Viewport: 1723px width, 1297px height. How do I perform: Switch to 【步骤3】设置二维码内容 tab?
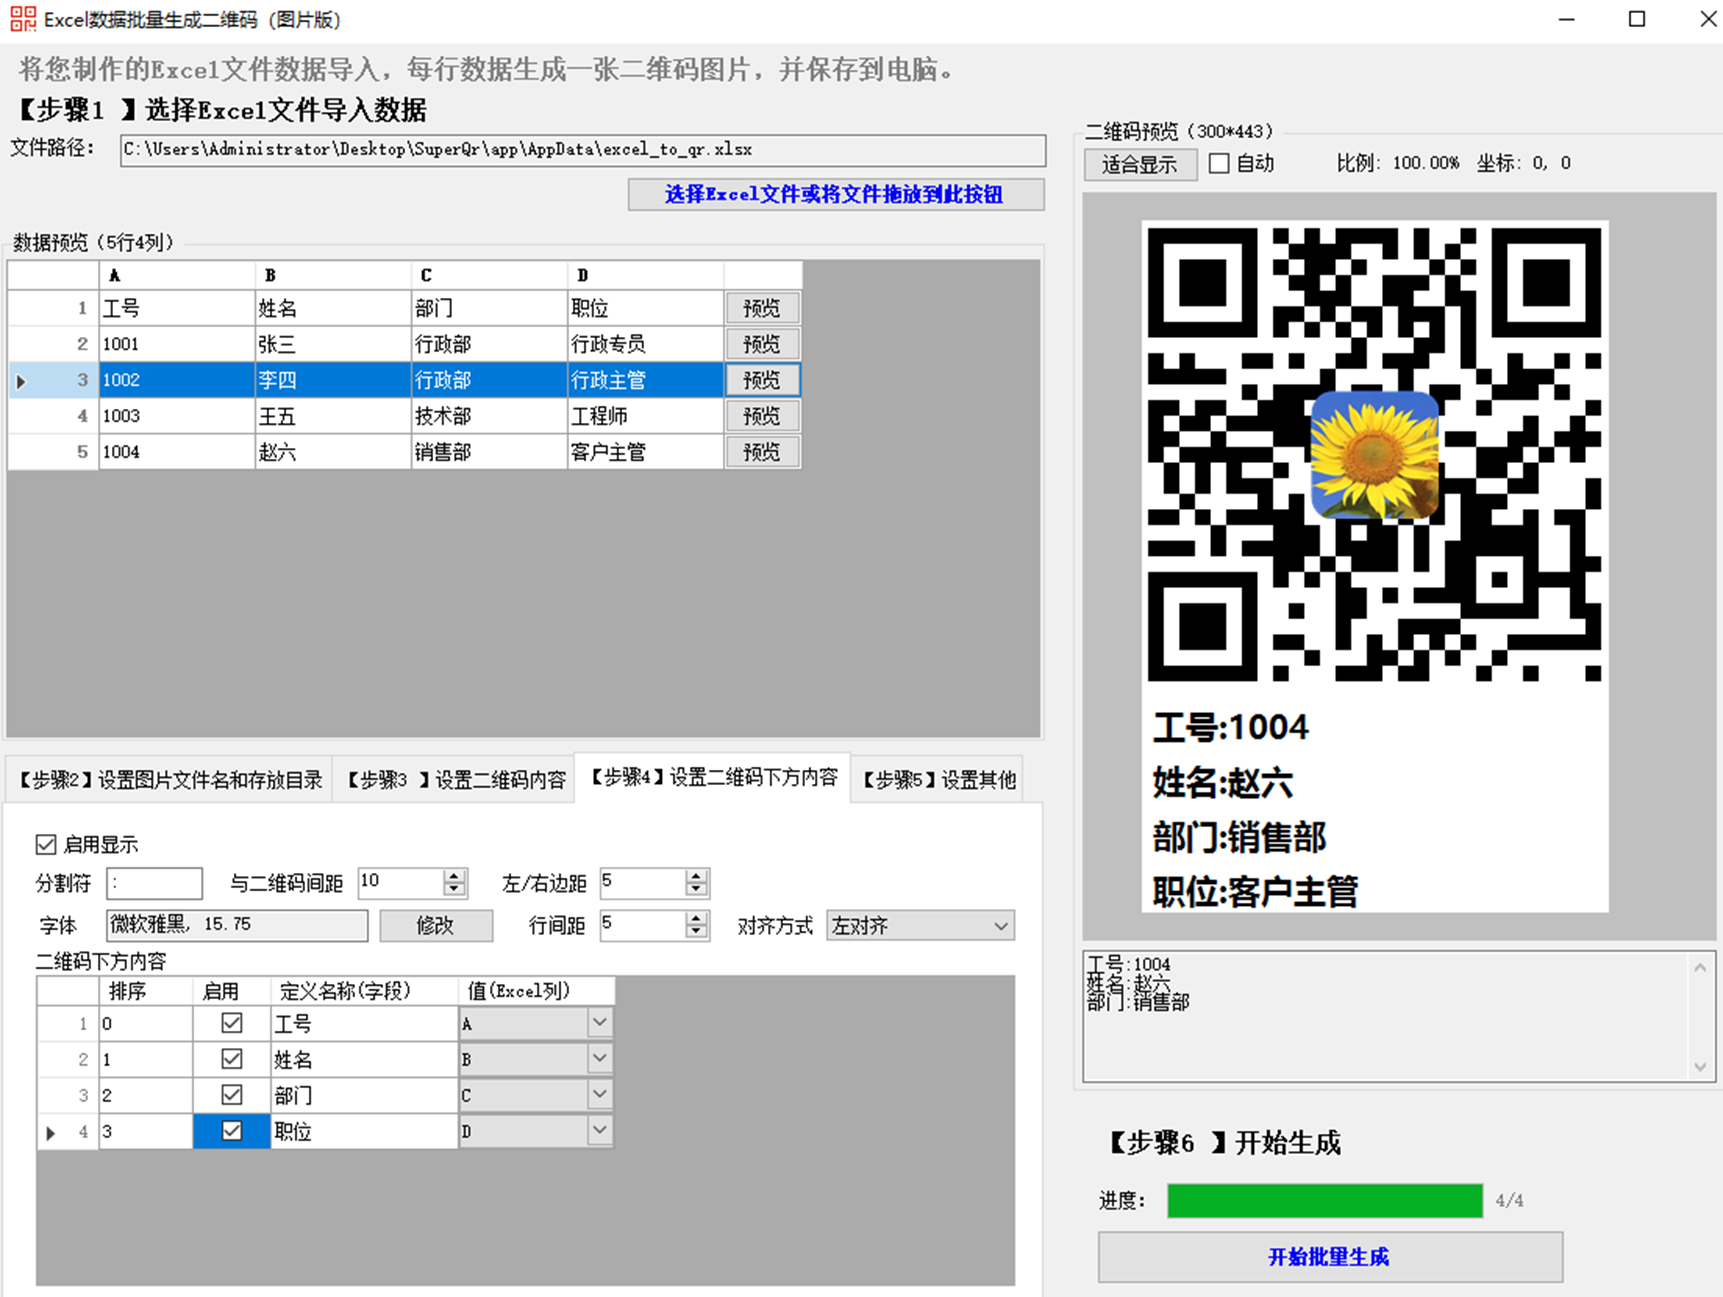[453, 781]
